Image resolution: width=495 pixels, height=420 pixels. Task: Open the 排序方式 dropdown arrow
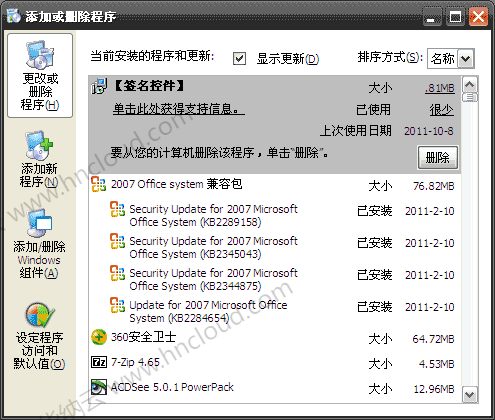click(x=465, y=59)
